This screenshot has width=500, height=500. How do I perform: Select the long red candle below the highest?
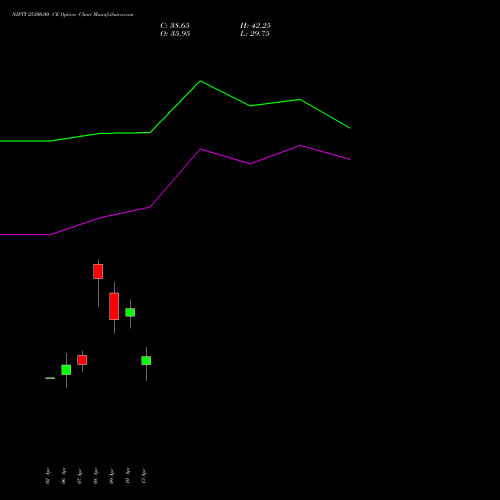pyautogui.click(x=114, y=306)
